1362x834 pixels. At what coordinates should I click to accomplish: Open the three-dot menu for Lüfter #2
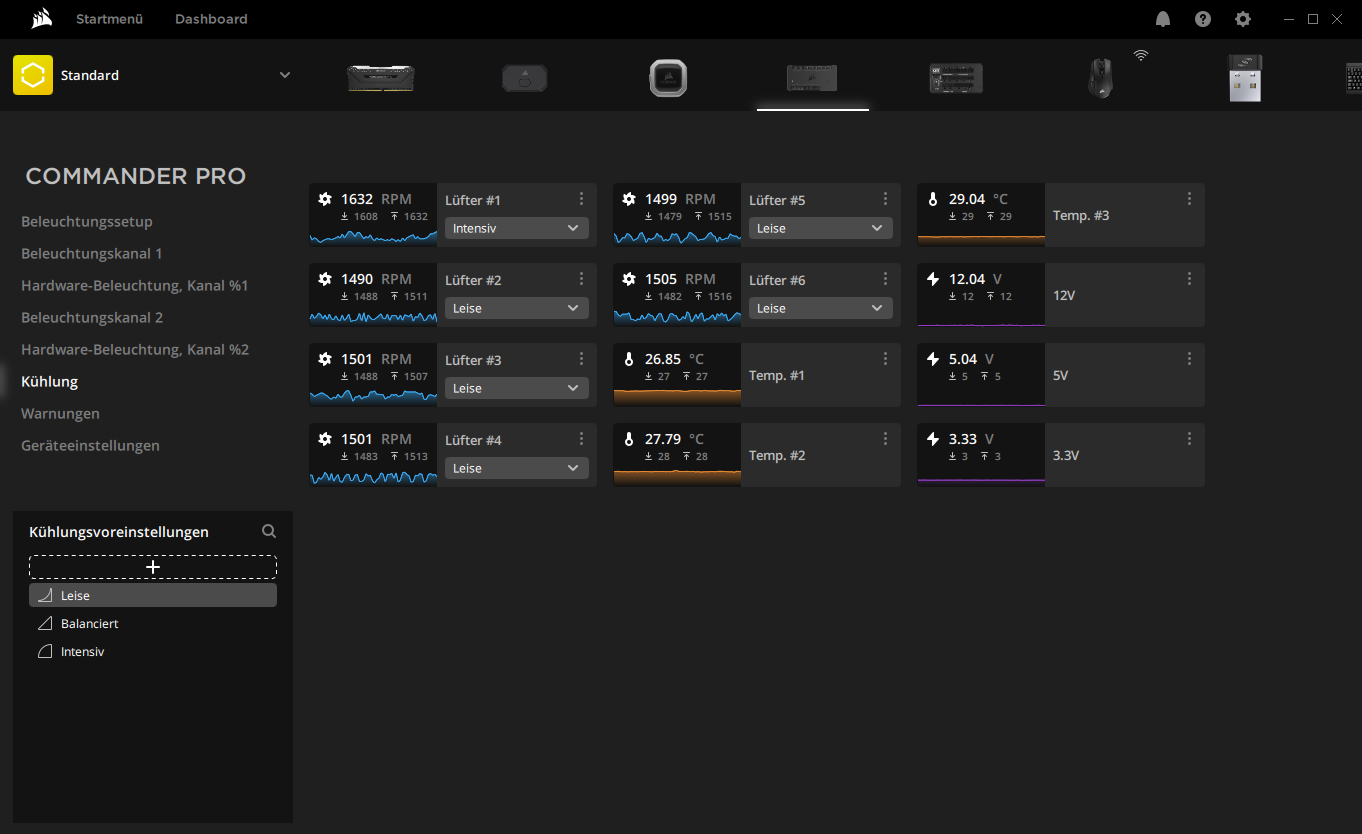(x=581, y=279)
